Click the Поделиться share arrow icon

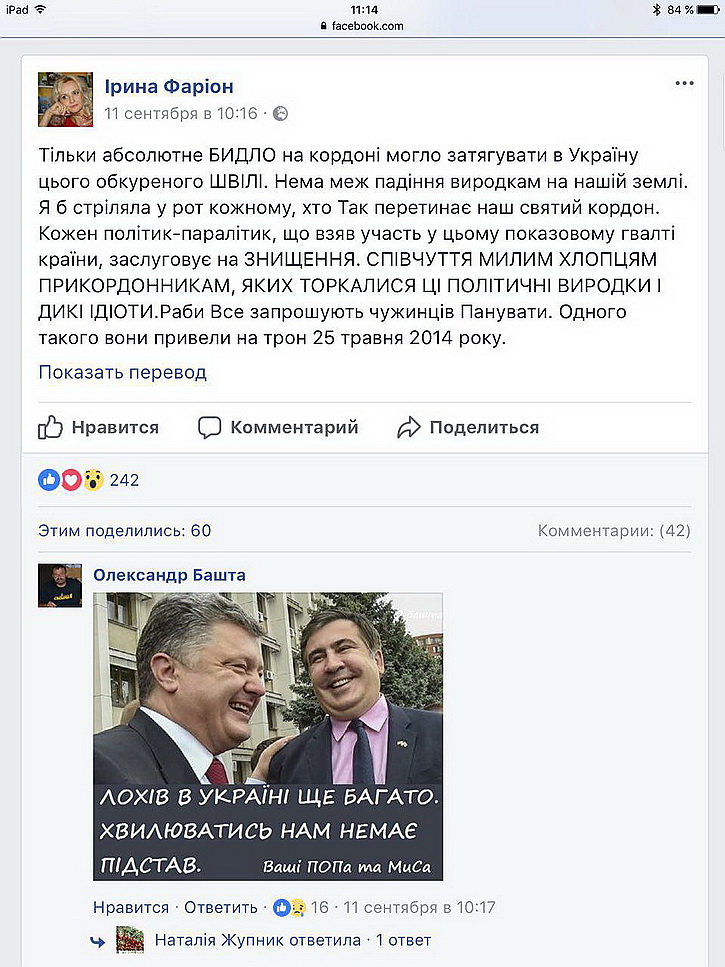409,427
